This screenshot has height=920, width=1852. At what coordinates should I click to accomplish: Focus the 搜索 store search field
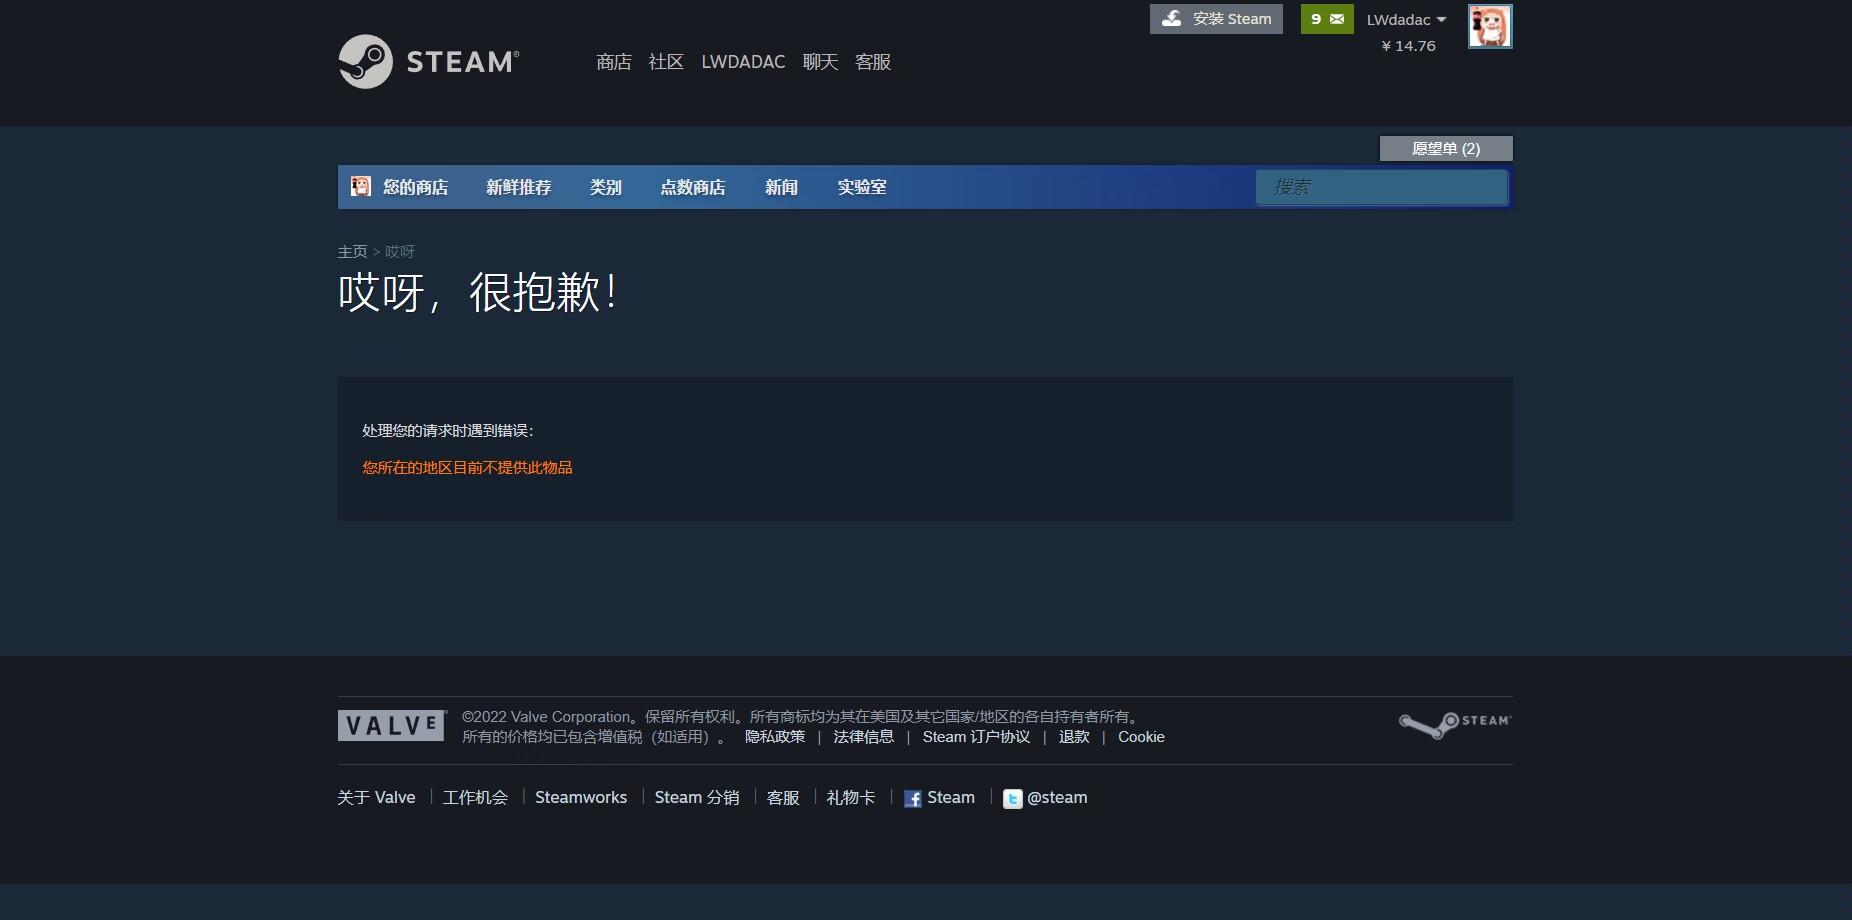point(1381,187)
